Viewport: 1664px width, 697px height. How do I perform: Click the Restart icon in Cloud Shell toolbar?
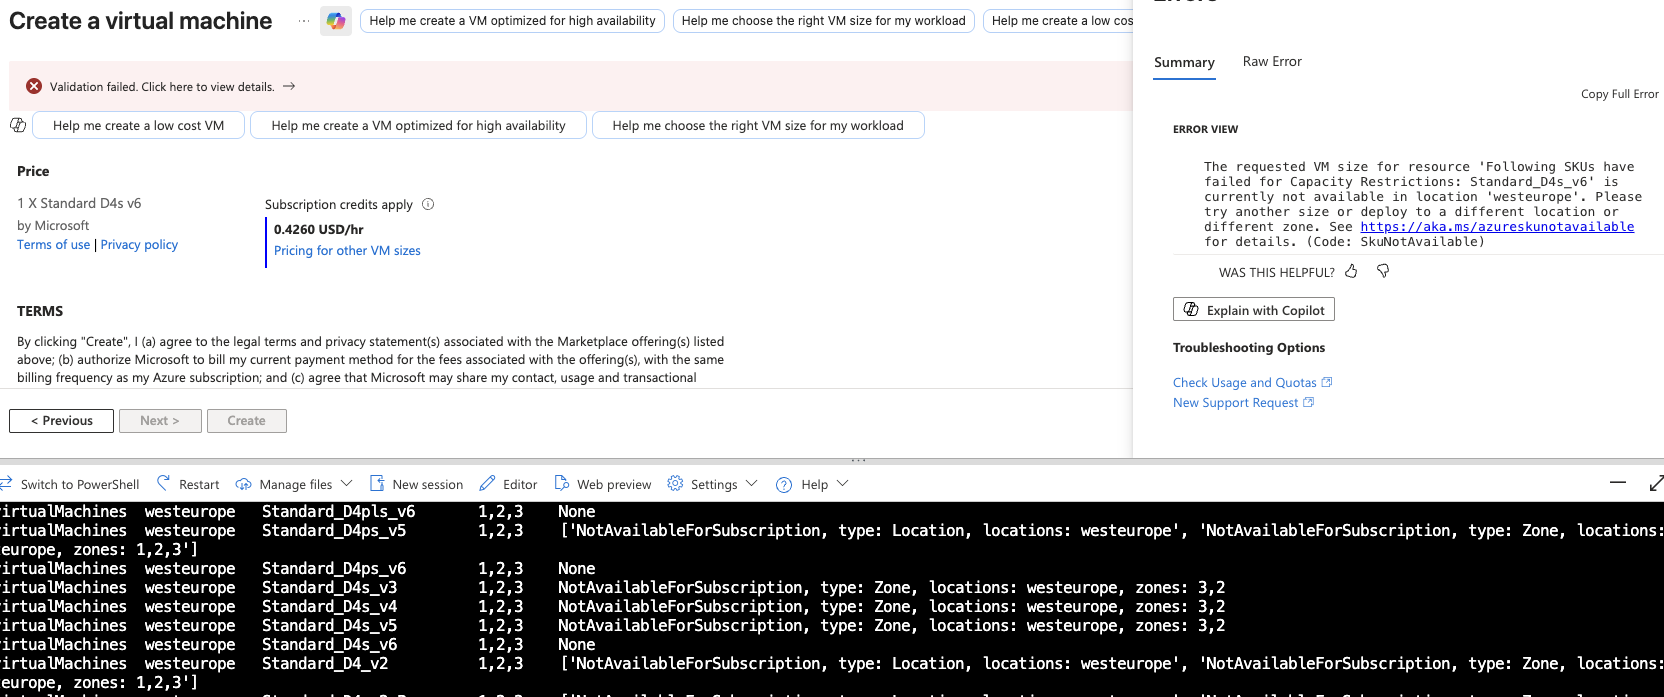(x=164, y=483)
